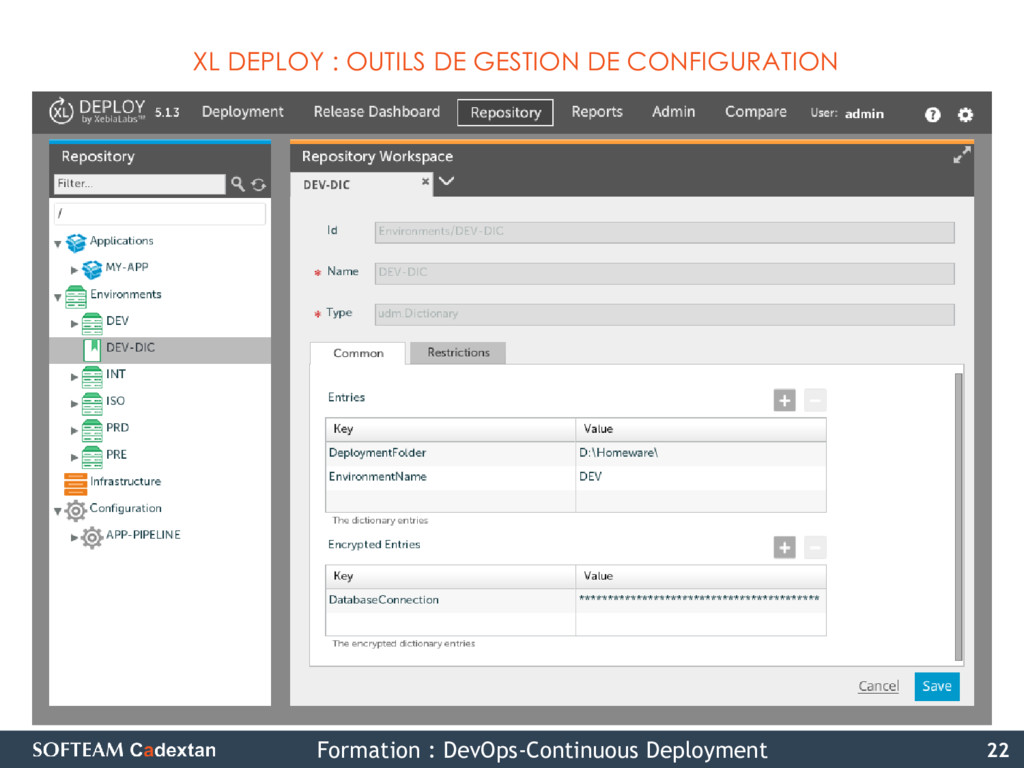Select the D:\Homeware\ value cell

(x=701, y=453)
